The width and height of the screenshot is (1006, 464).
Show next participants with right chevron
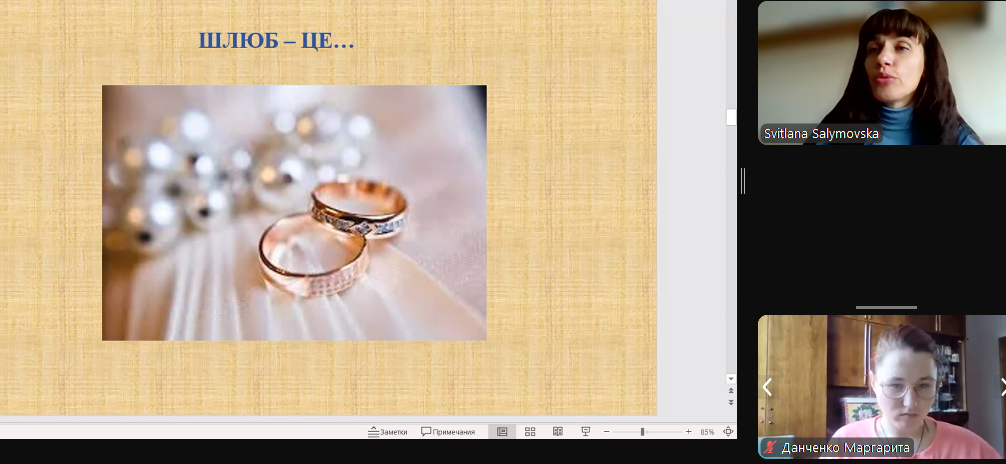(1002, 387)
